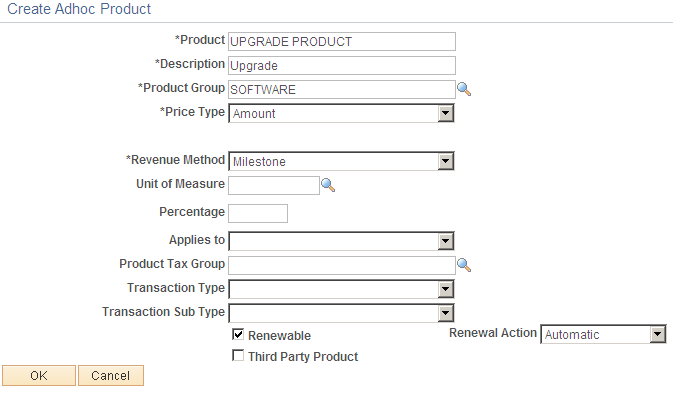Enable the Third Party Product checkbox
673x393 pixels.
click(x=238, y=355)
